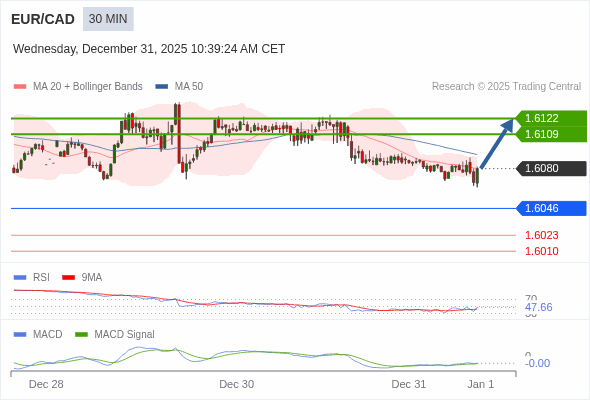Click the 1.6010 red support label

541,251
